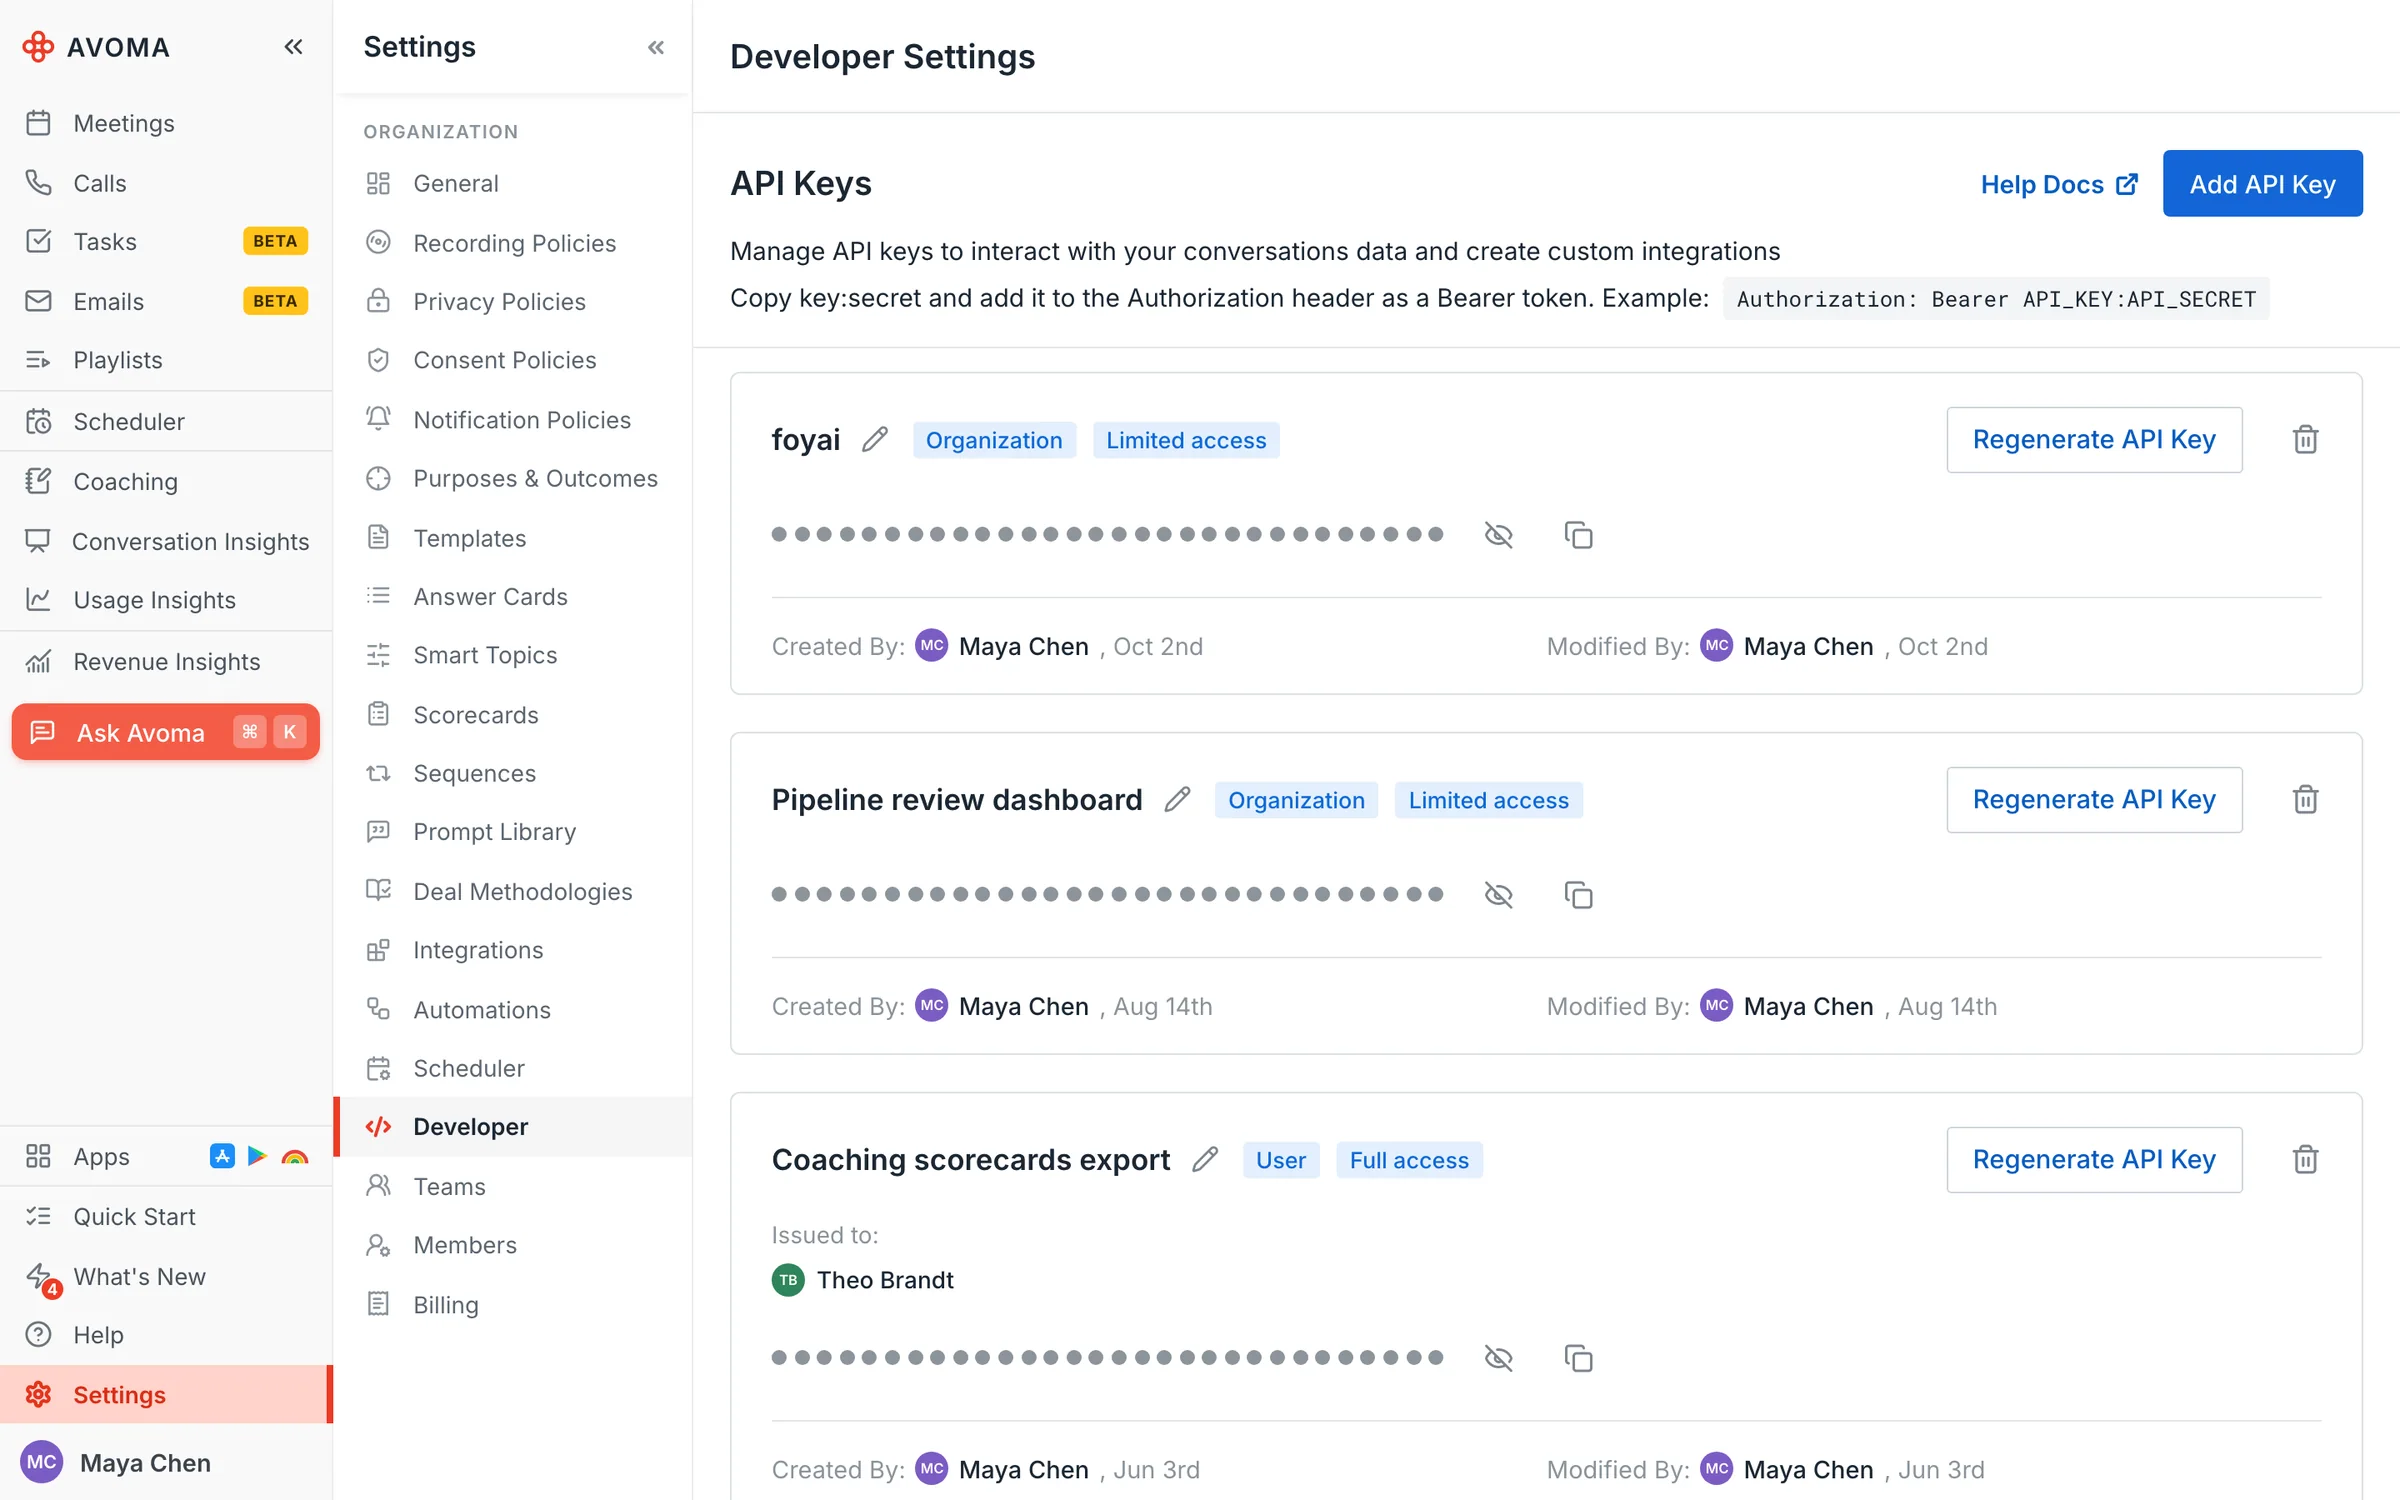Open Privacy Policies settings
This screenshot has height=1500, width=2400.
(512, 301)
